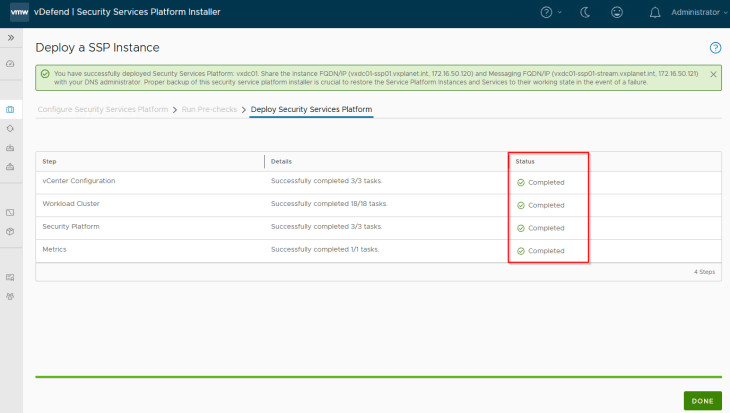Click the vmw logo in header
Image resolution: width=730 pixels, height=413 pixels.
click(18, 12)
